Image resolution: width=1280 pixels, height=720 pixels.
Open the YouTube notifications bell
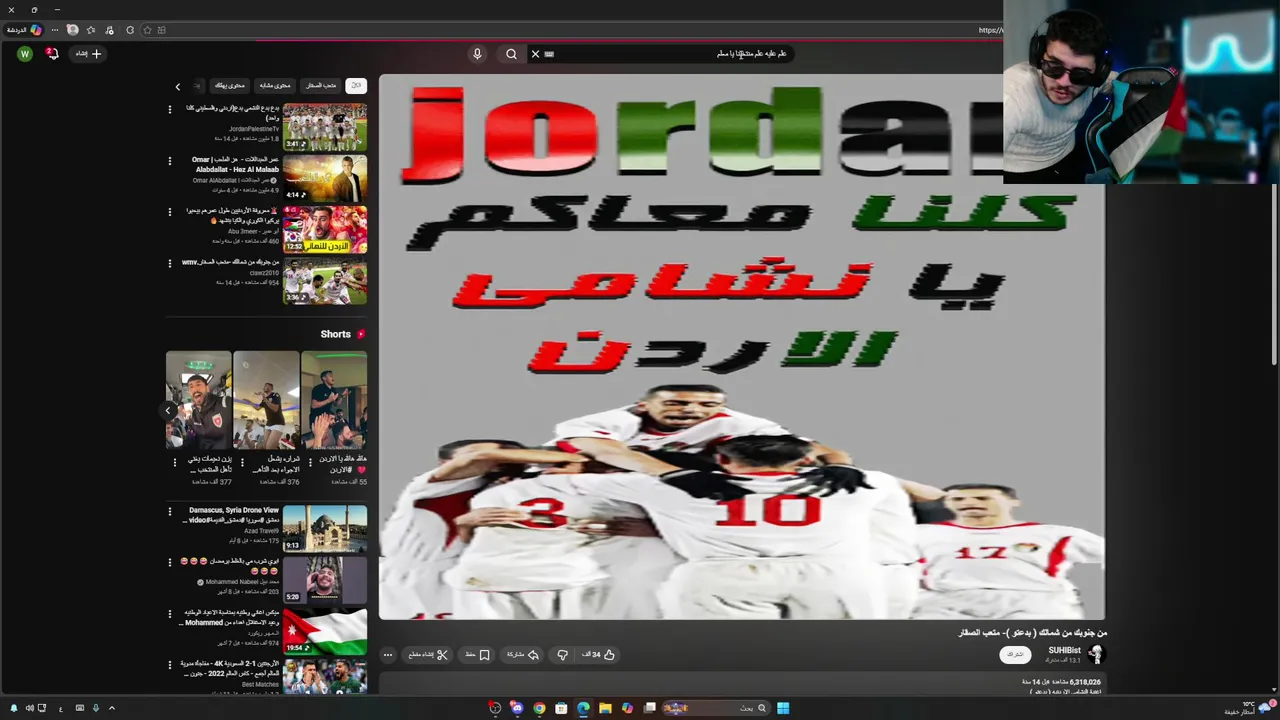point(53,54)
